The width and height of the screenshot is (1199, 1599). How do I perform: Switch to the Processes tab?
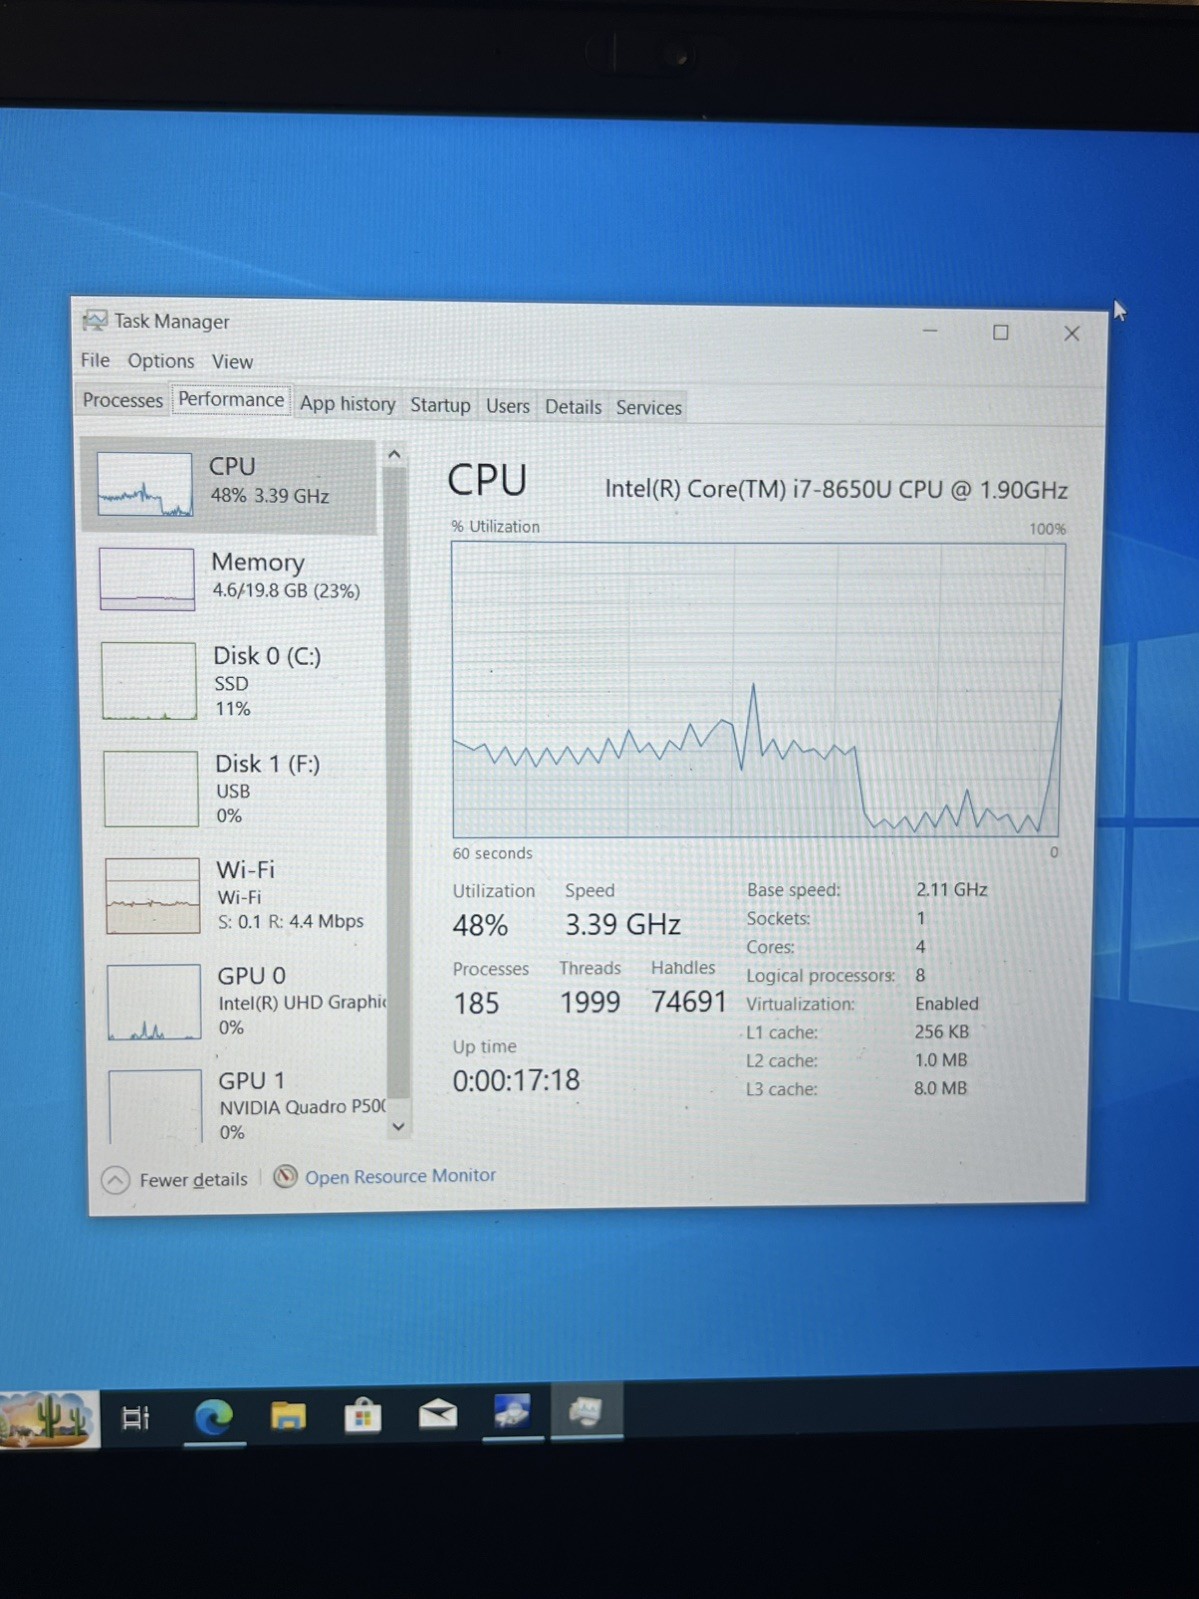(122, 400)
